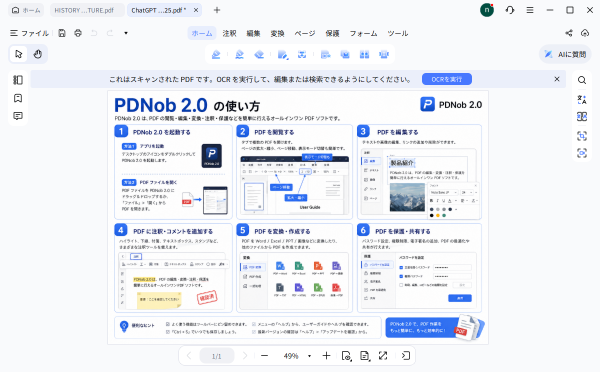
Task: Select the eraser tool in toolbar
Action: pos(259,55)
